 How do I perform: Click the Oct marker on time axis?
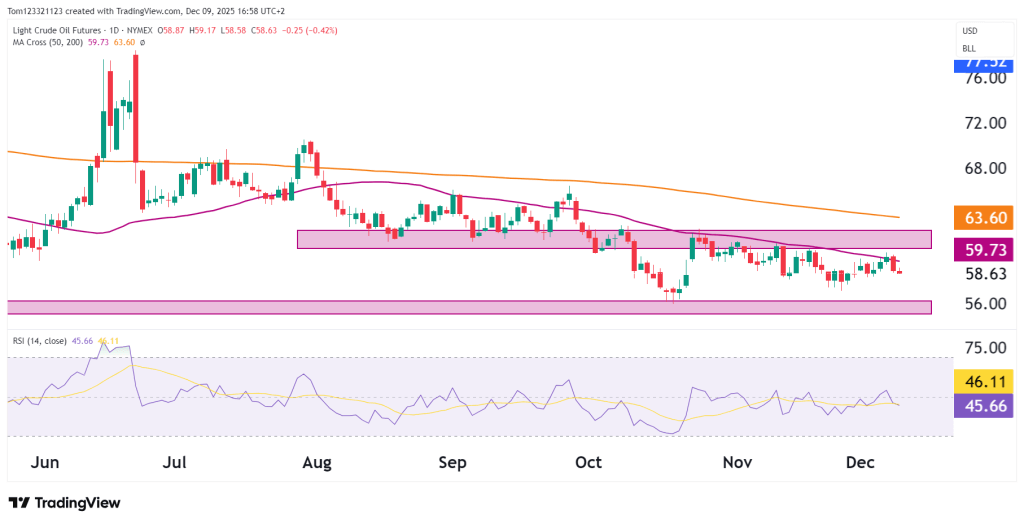589,463
